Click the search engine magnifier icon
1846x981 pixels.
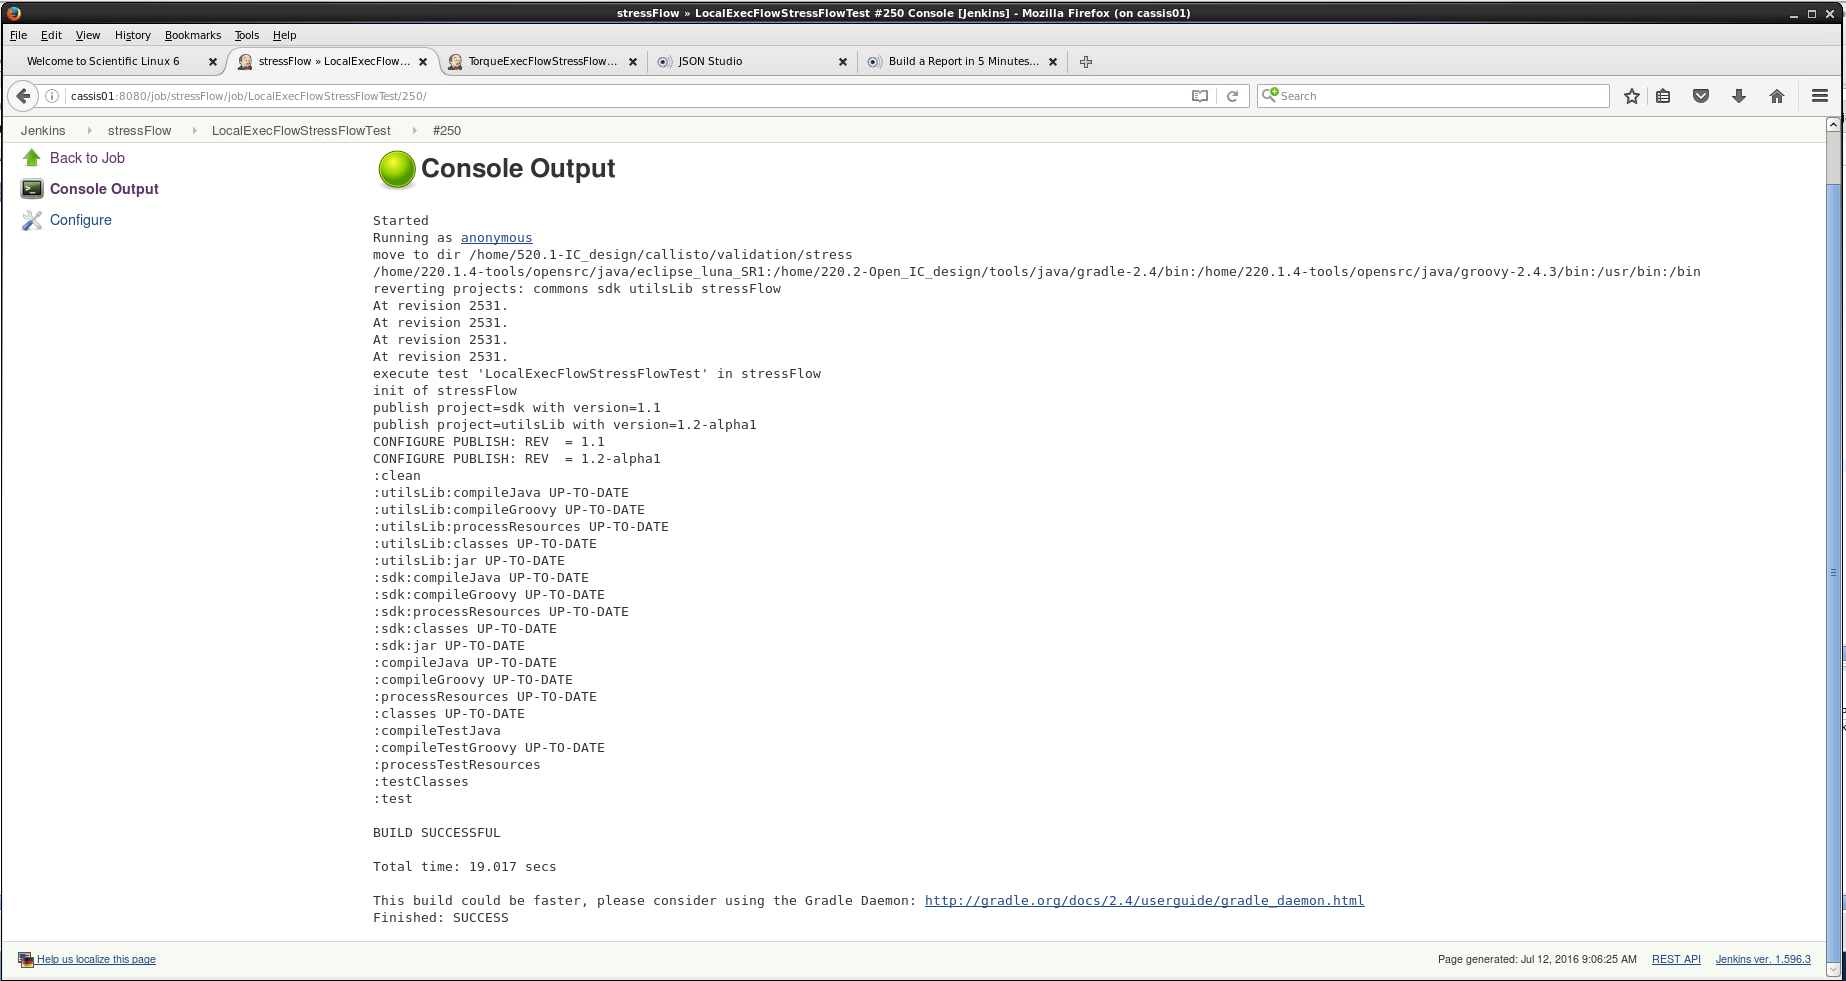1270,95
